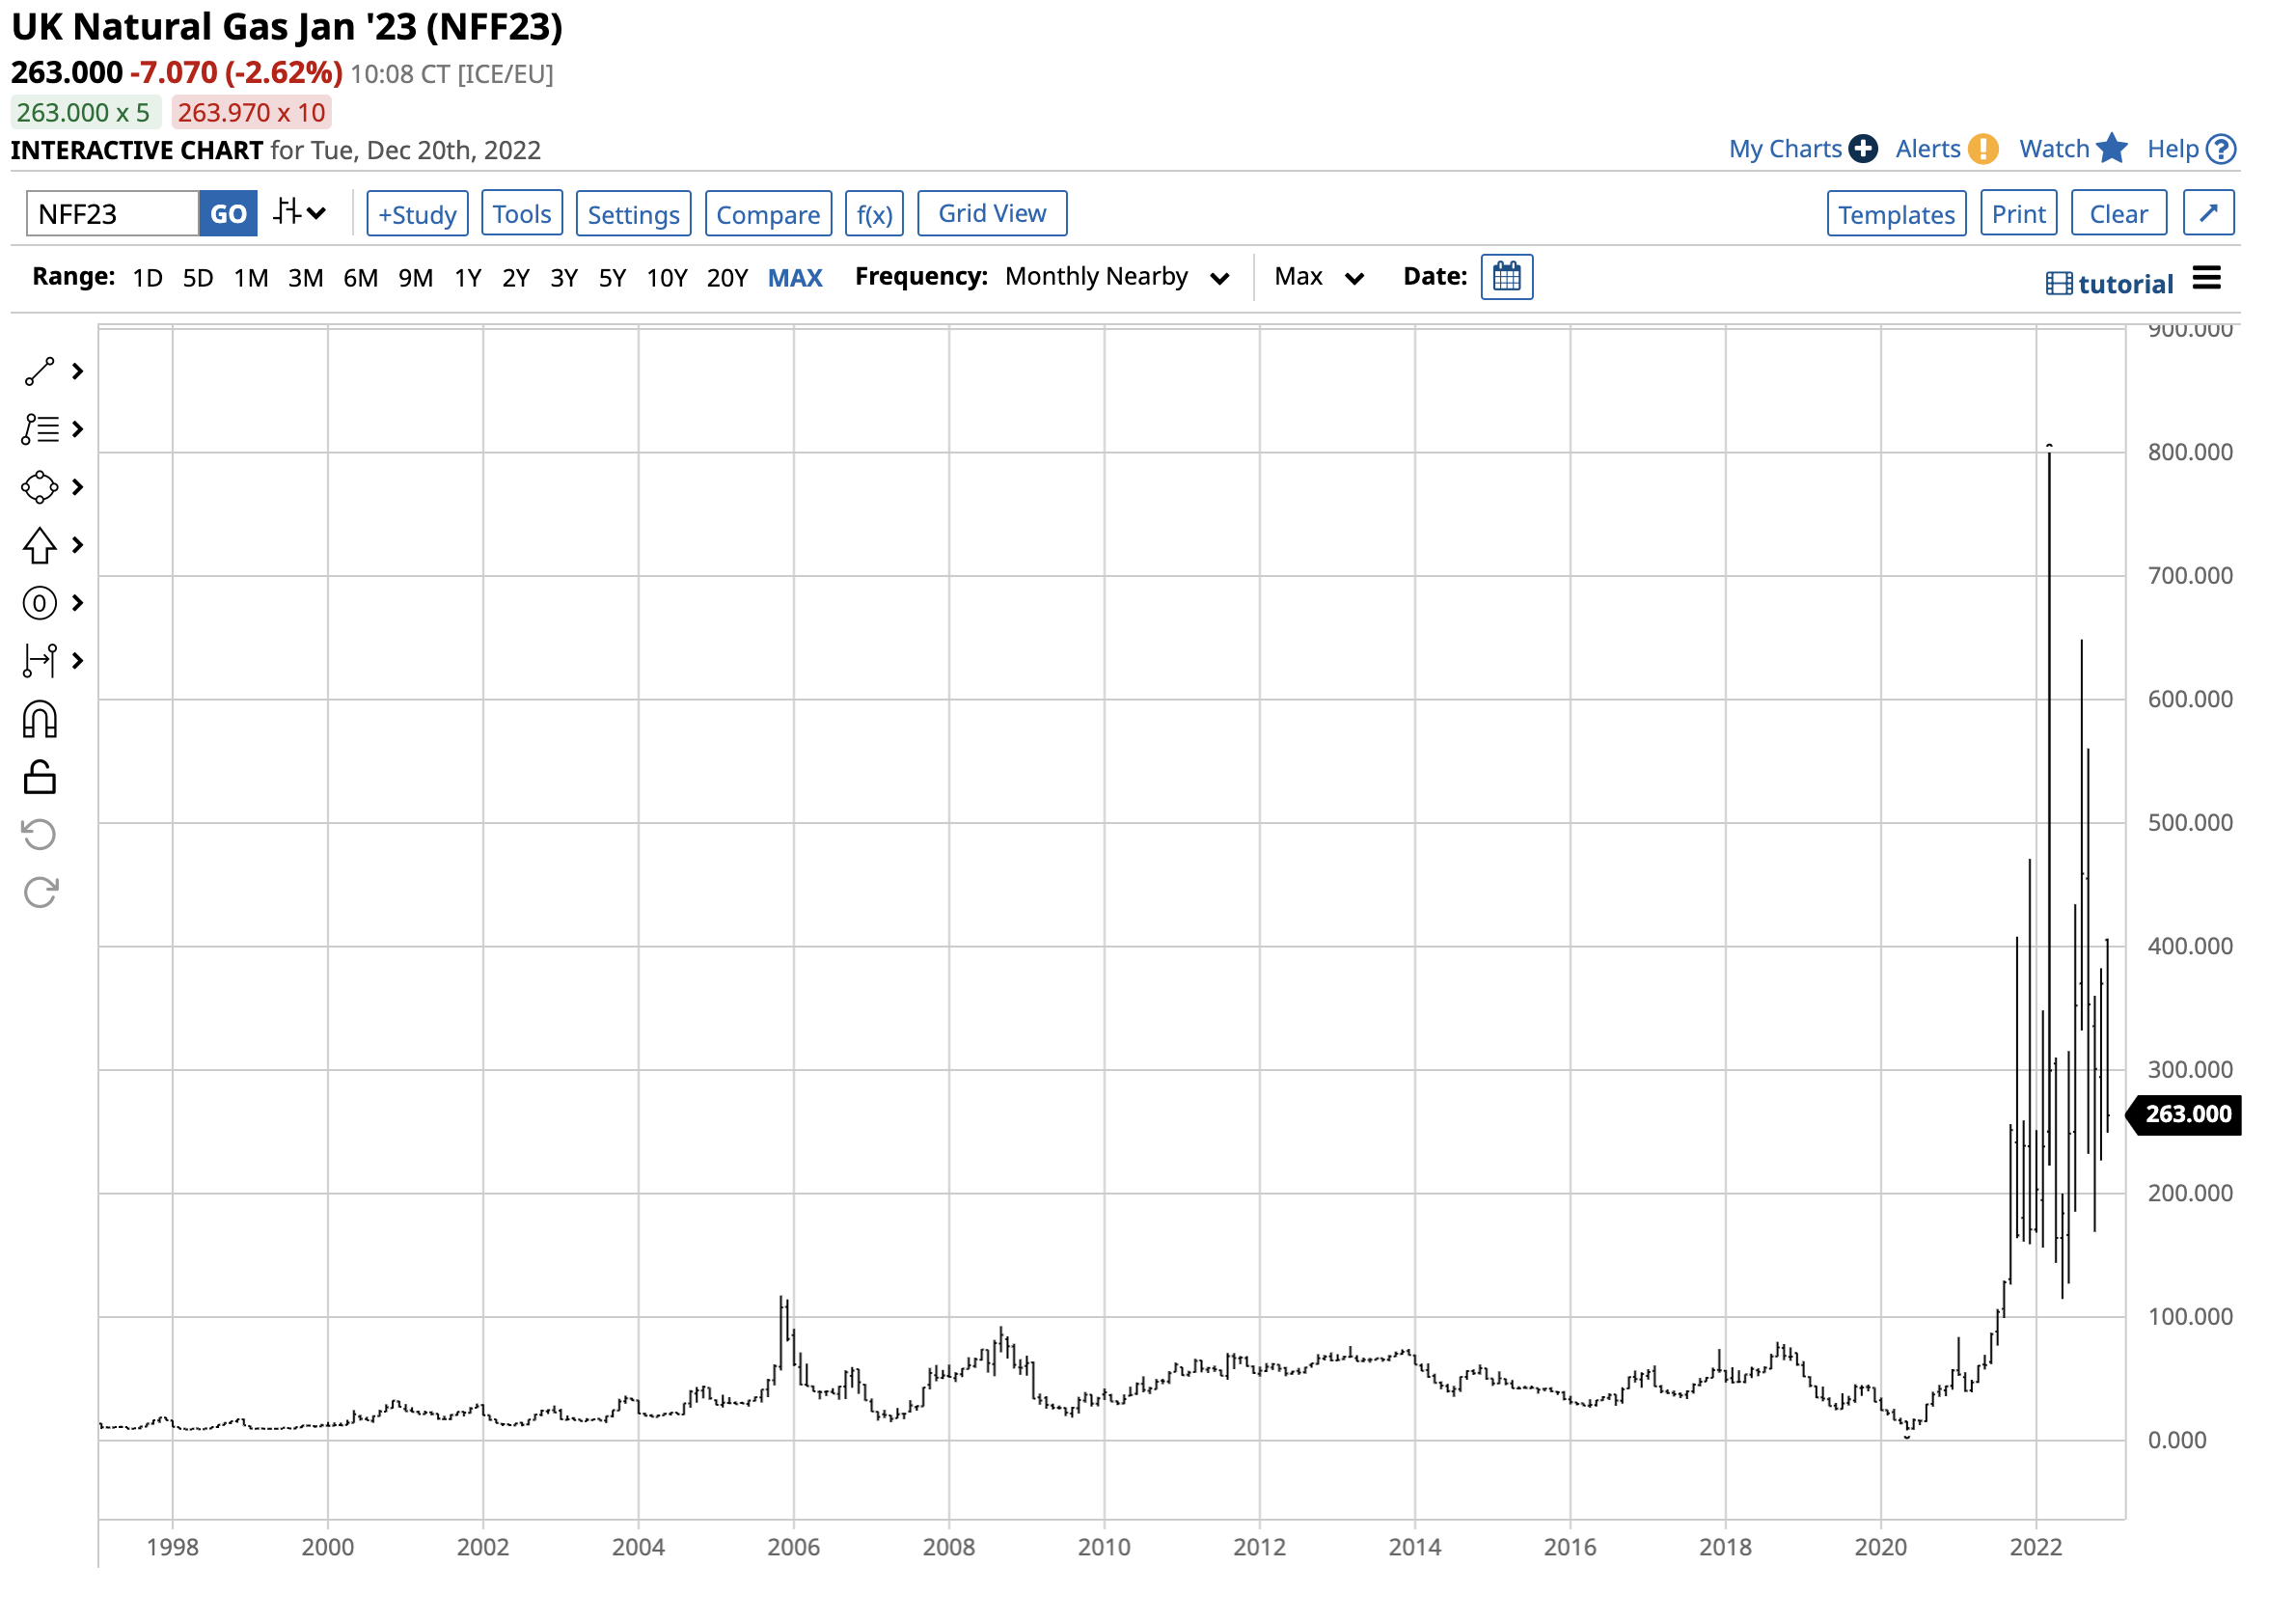Click the undo arrow icon
Viewport: 2296px width, 1621px height.
[39, 835]
